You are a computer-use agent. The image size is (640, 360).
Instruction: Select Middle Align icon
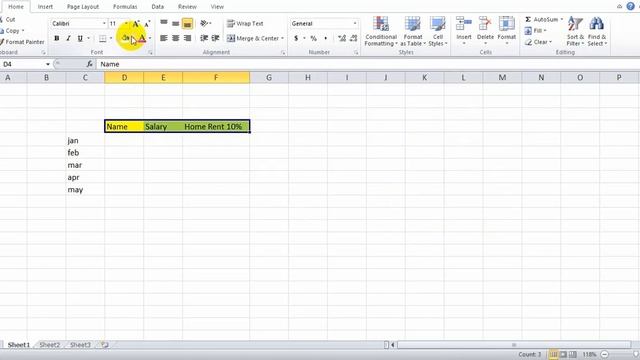pyautogui.click(x=176, y=23)
